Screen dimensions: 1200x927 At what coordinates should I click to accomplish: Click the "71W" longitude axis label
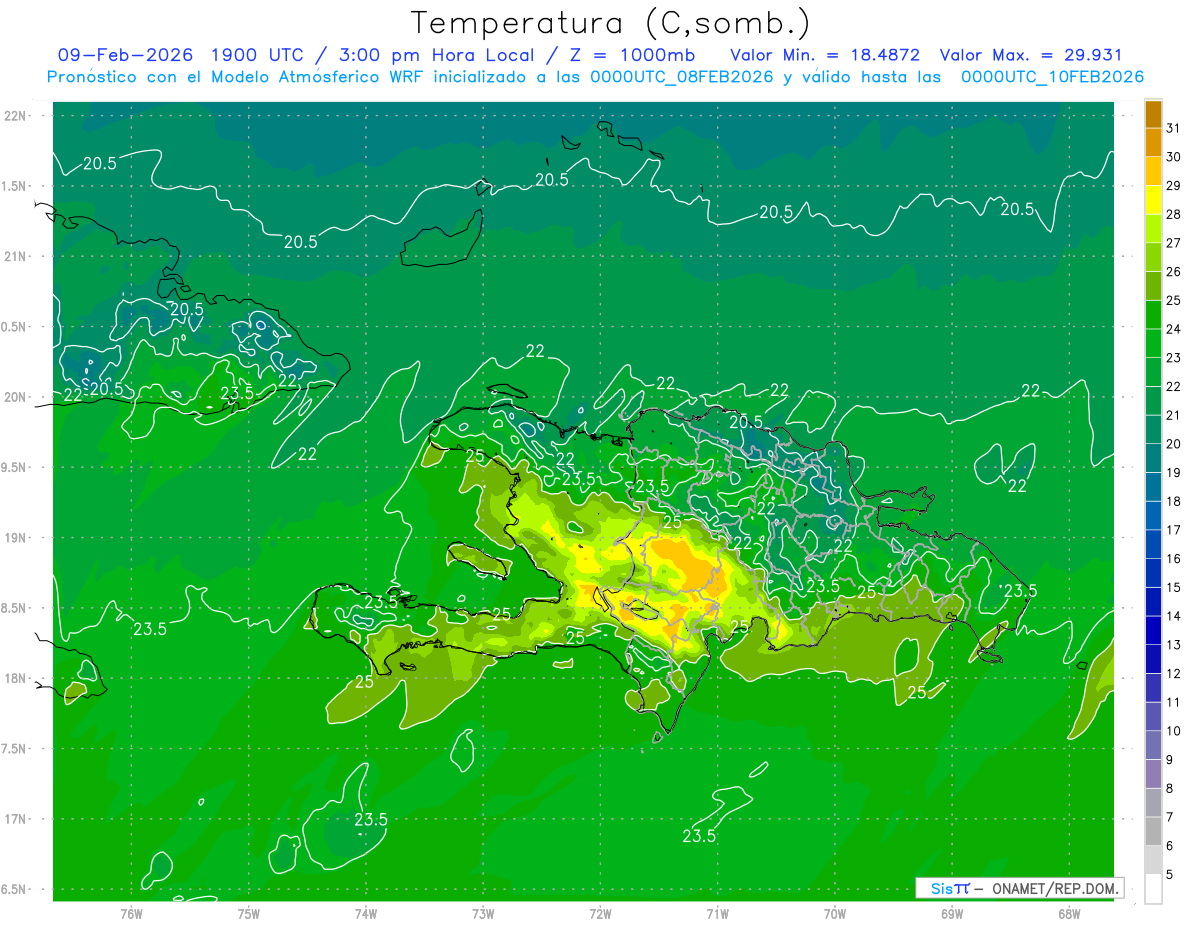click(717, 913)
